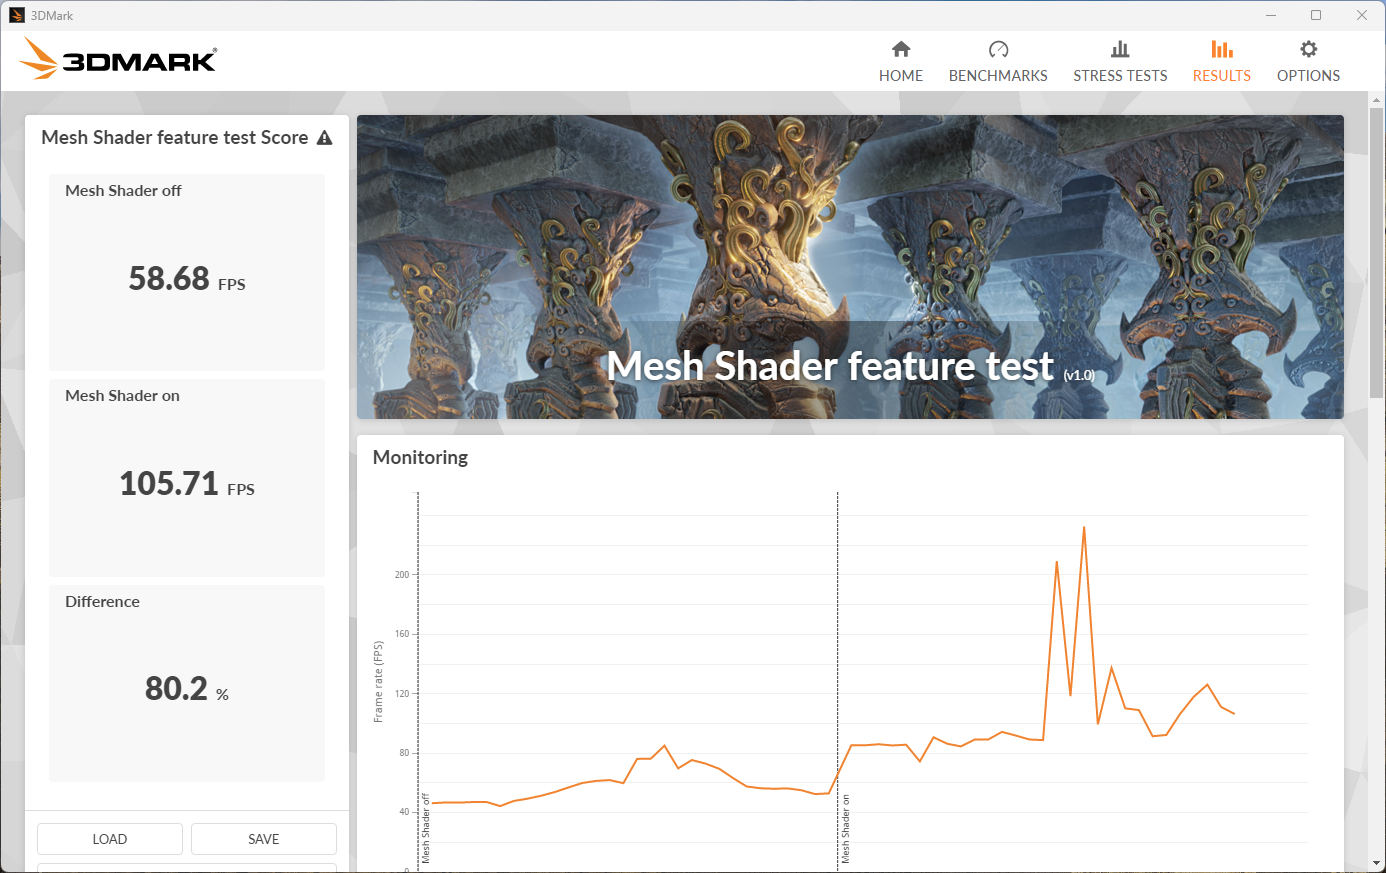Open the Stress Tests section
Screen dimensions: 1386x873
coord(1120,61)
